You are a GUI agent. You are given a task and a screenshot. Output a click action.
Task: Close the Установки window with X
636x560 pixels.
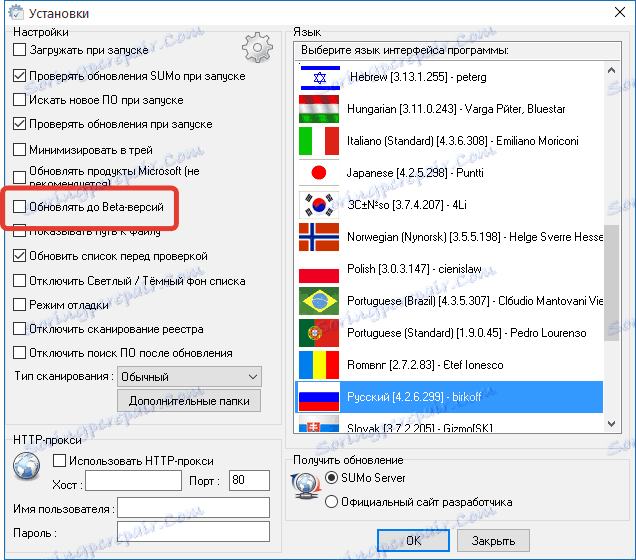click(x=620, y=12)
